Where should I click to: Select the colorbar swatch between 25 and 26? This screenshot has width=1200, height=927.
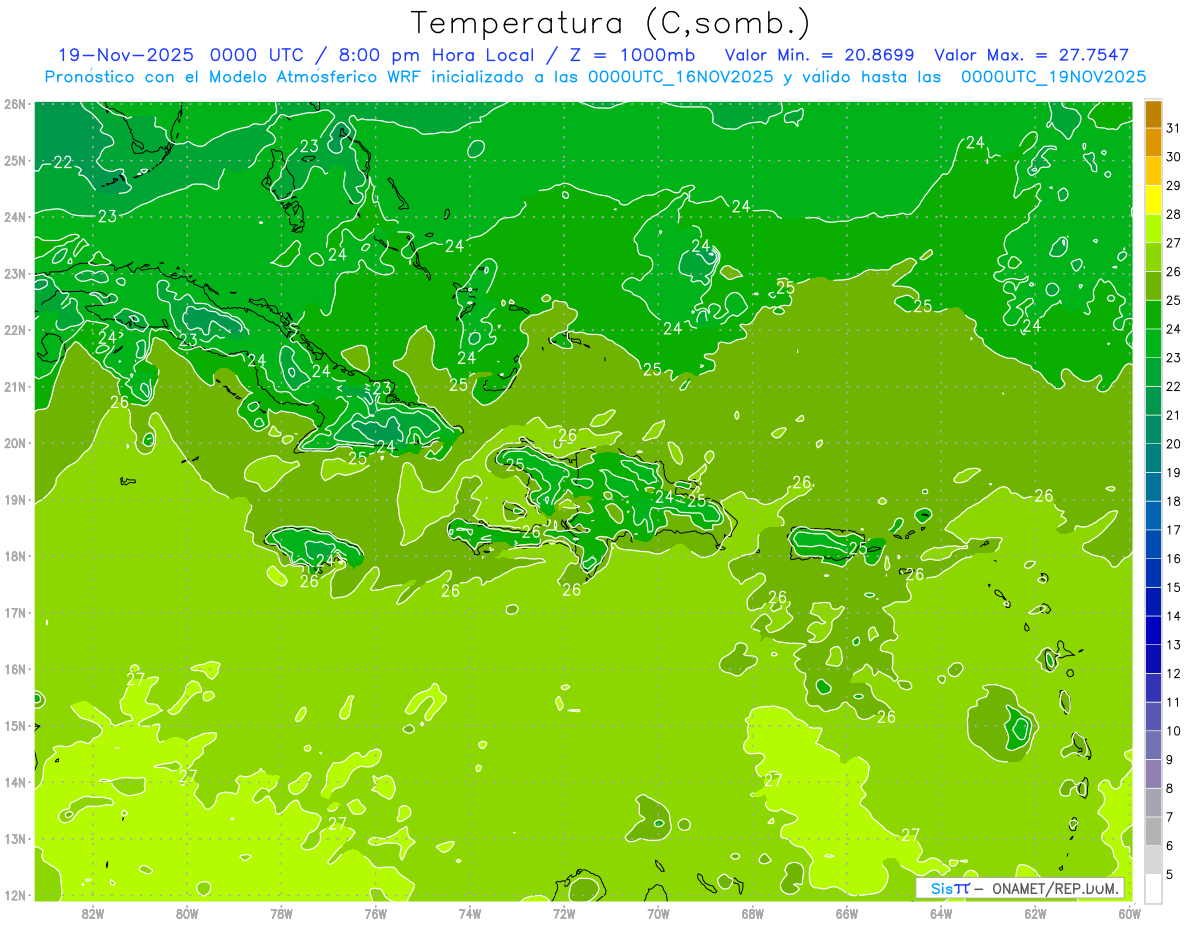1153,286
